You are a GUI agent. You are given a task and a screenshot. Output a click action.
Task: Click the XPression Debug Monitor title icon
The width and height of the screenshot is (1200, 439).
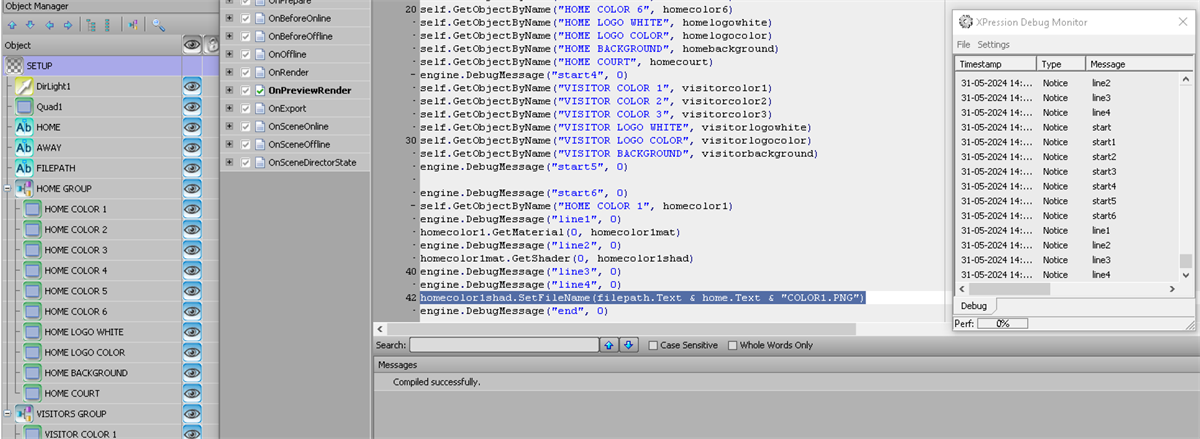pos(965,22)
